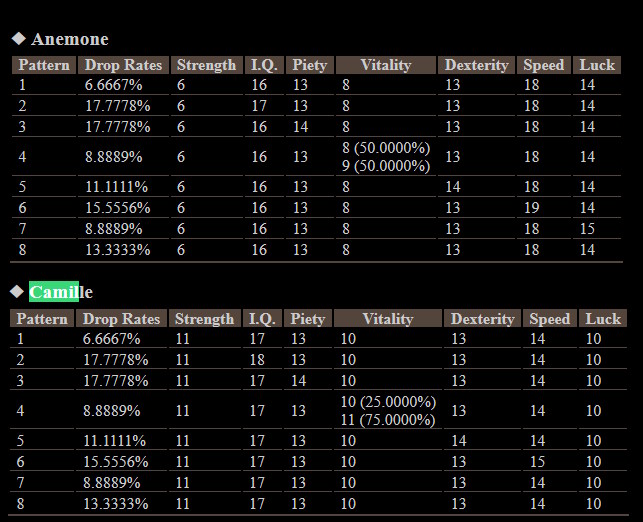Select Luck header in Camille table
Screen dimensions: 643x522
pos(603,319)
